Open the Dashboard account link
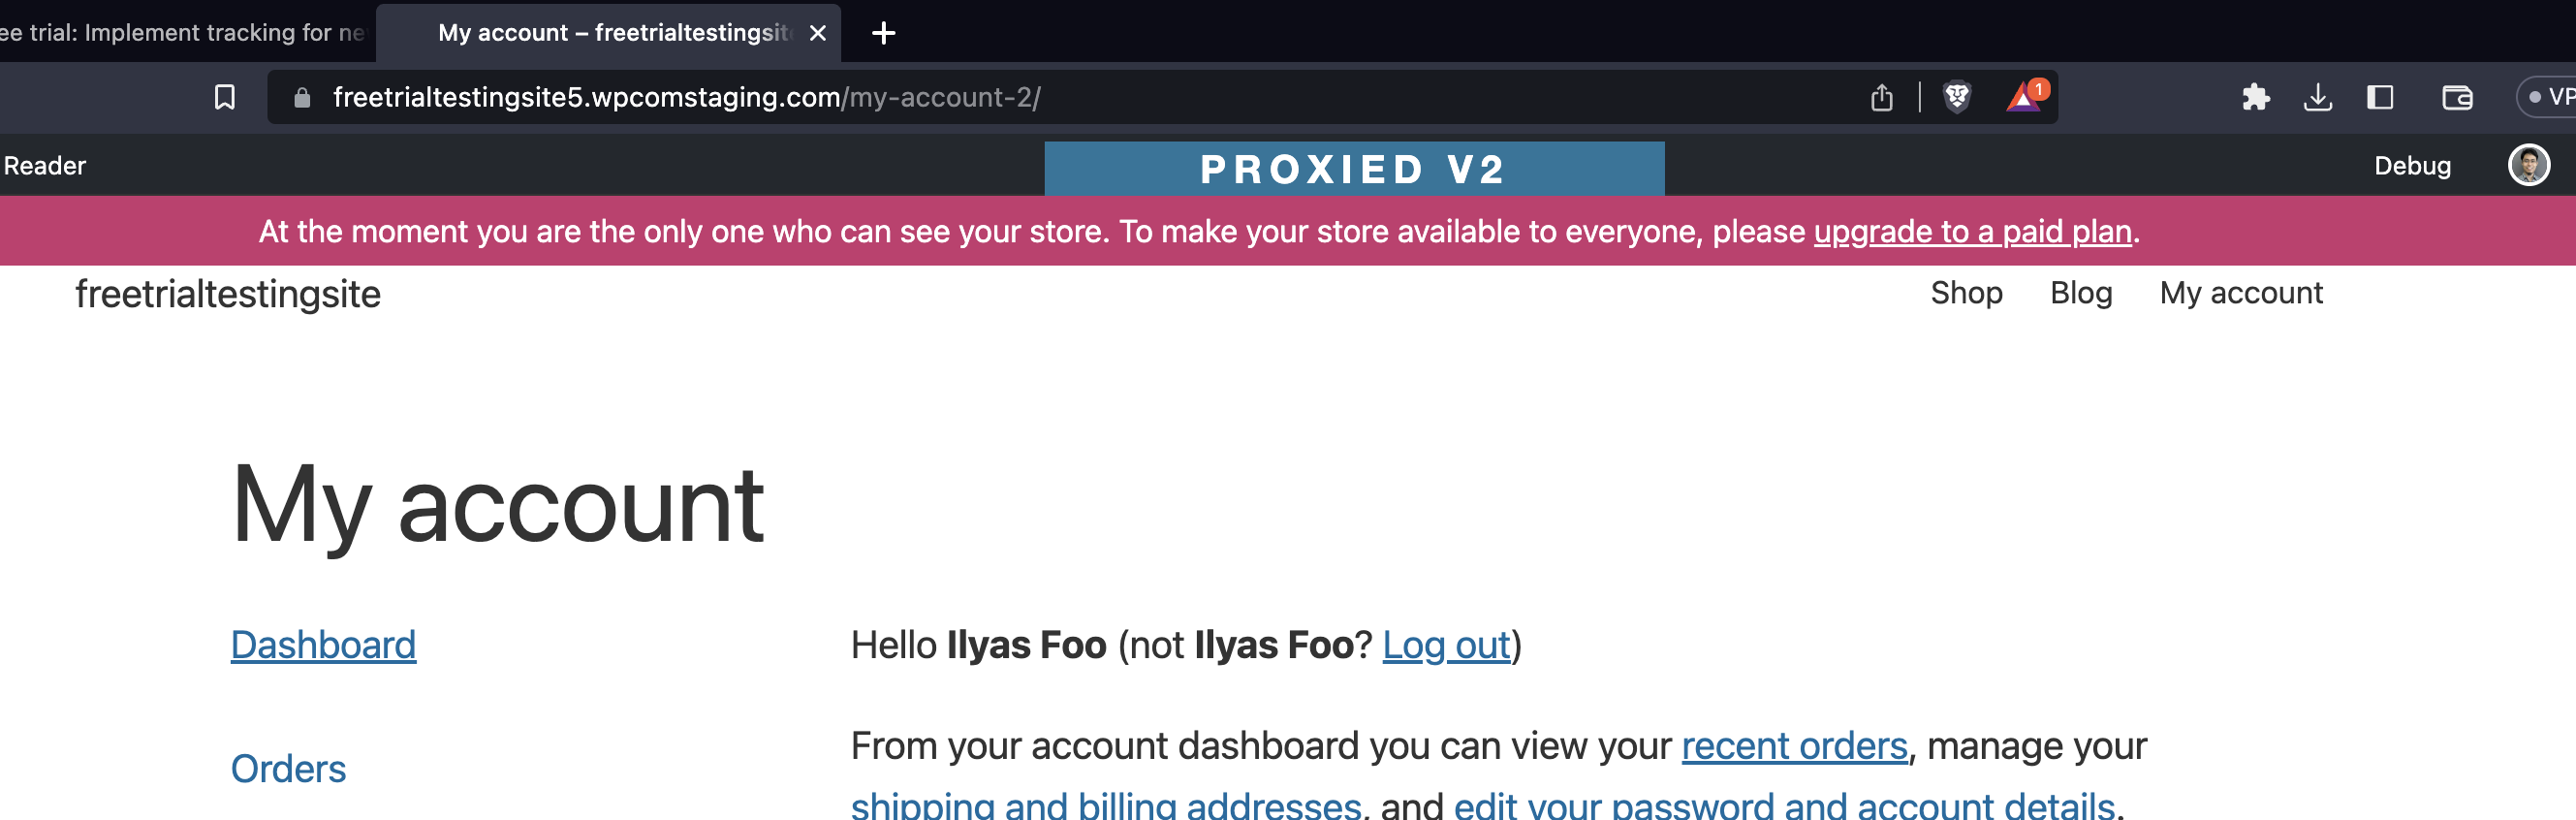The width and height of the screenshot is (2576, 820). tap(322, 645)
